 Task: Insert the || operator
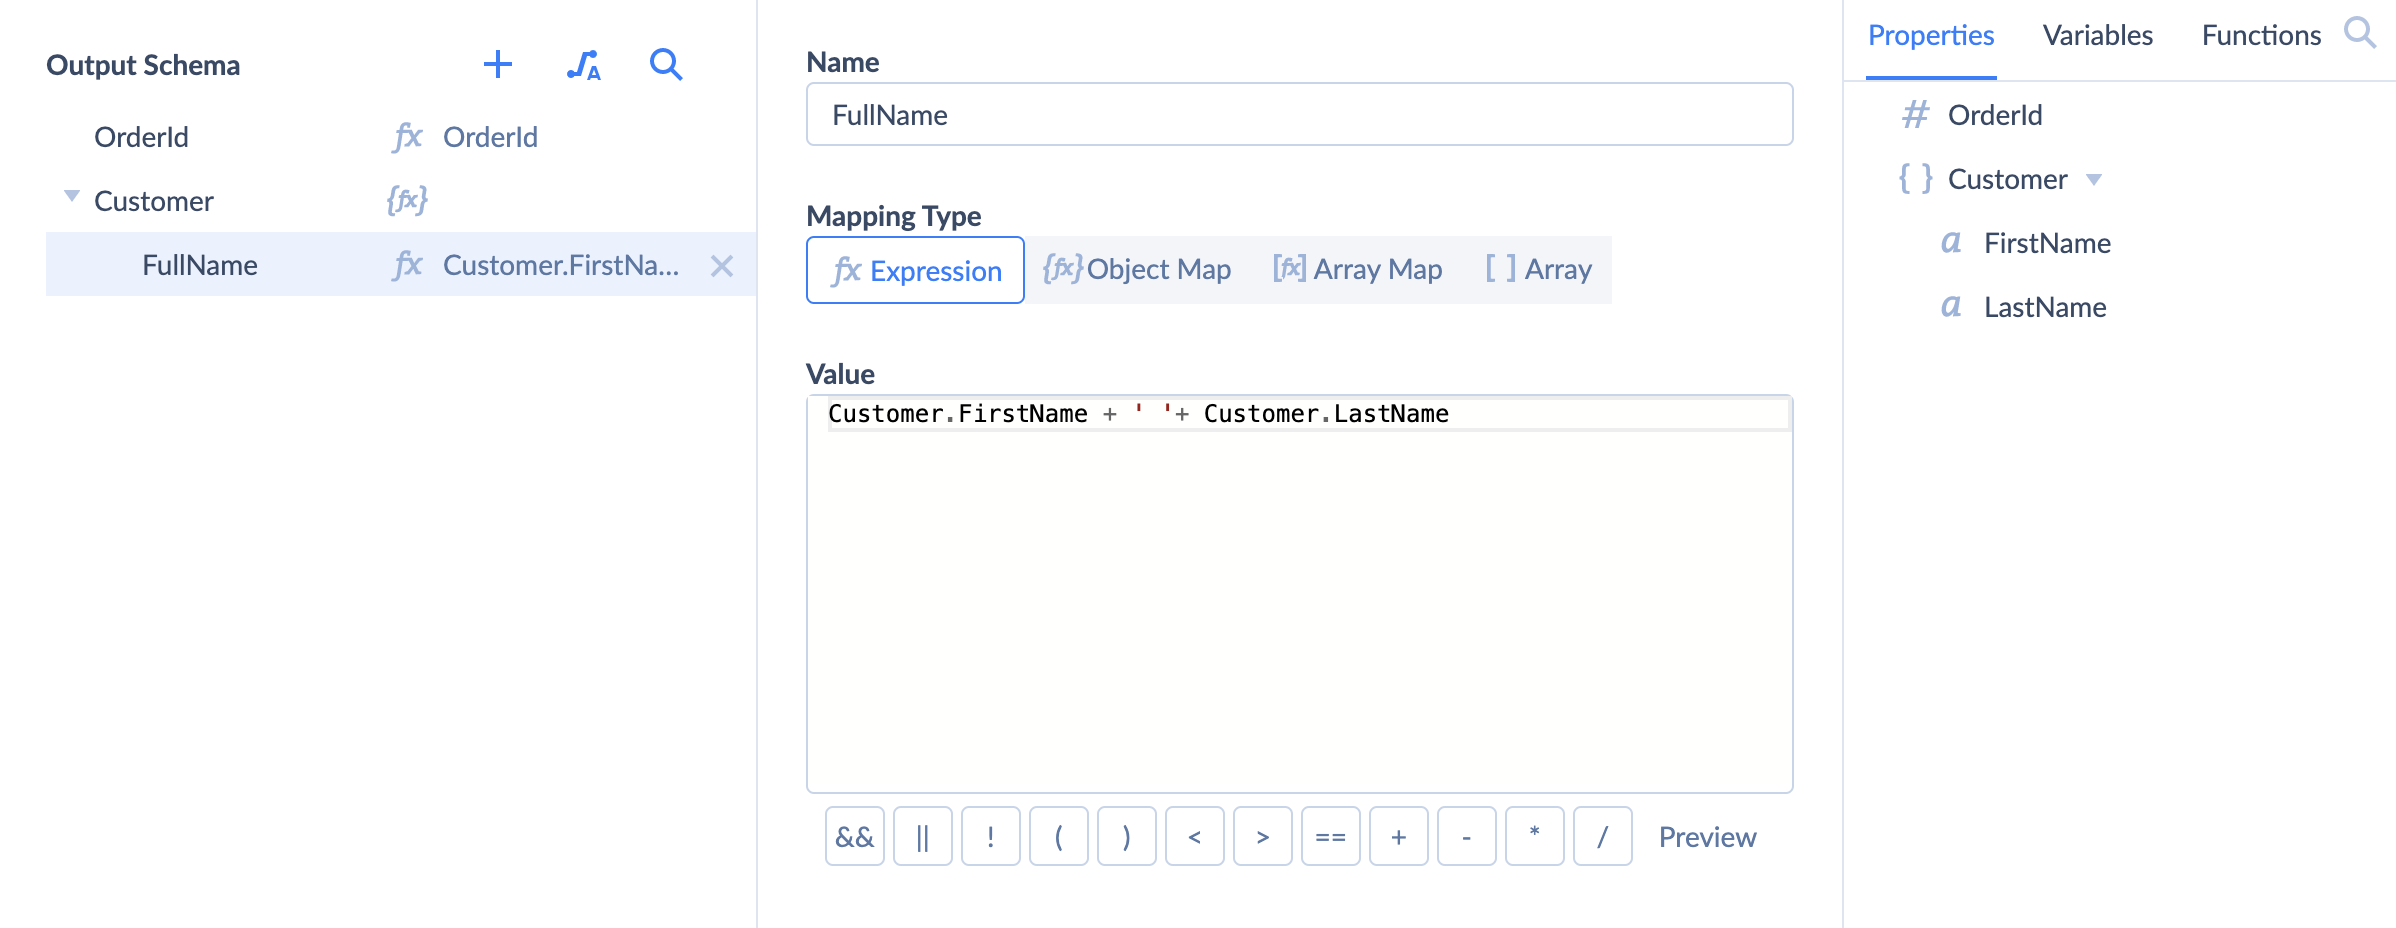pyautogui.click(x=923, y=836)
